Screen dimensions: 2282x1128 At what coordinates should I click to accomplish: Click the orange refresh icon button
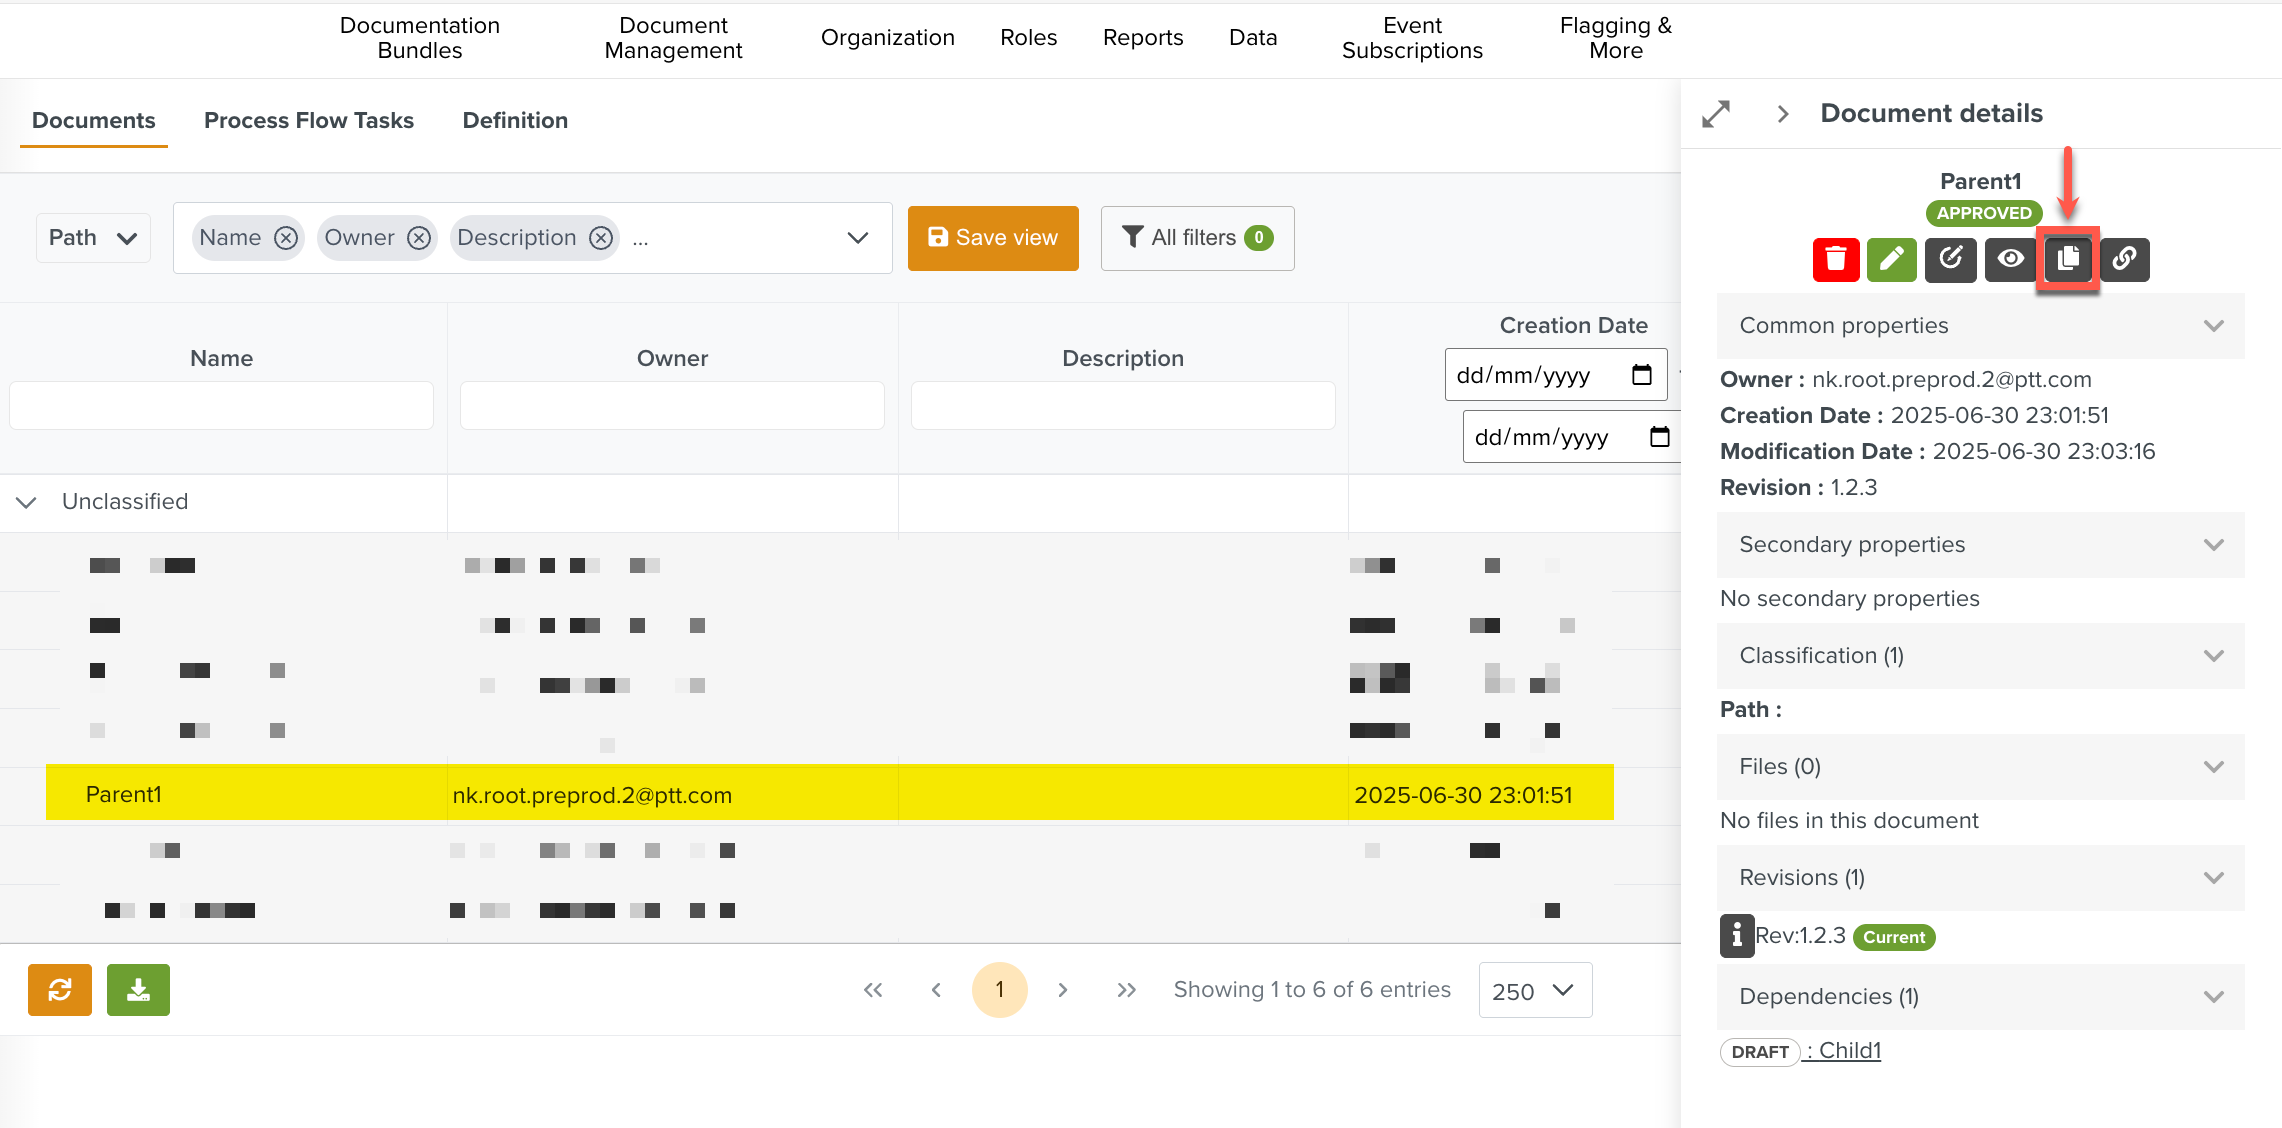60,990
